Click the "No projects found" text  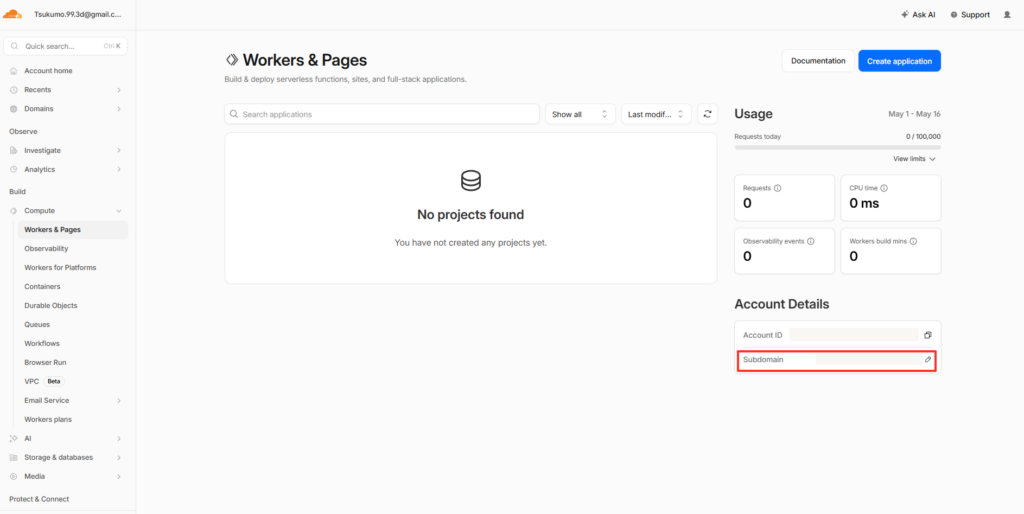pos(470,215)
